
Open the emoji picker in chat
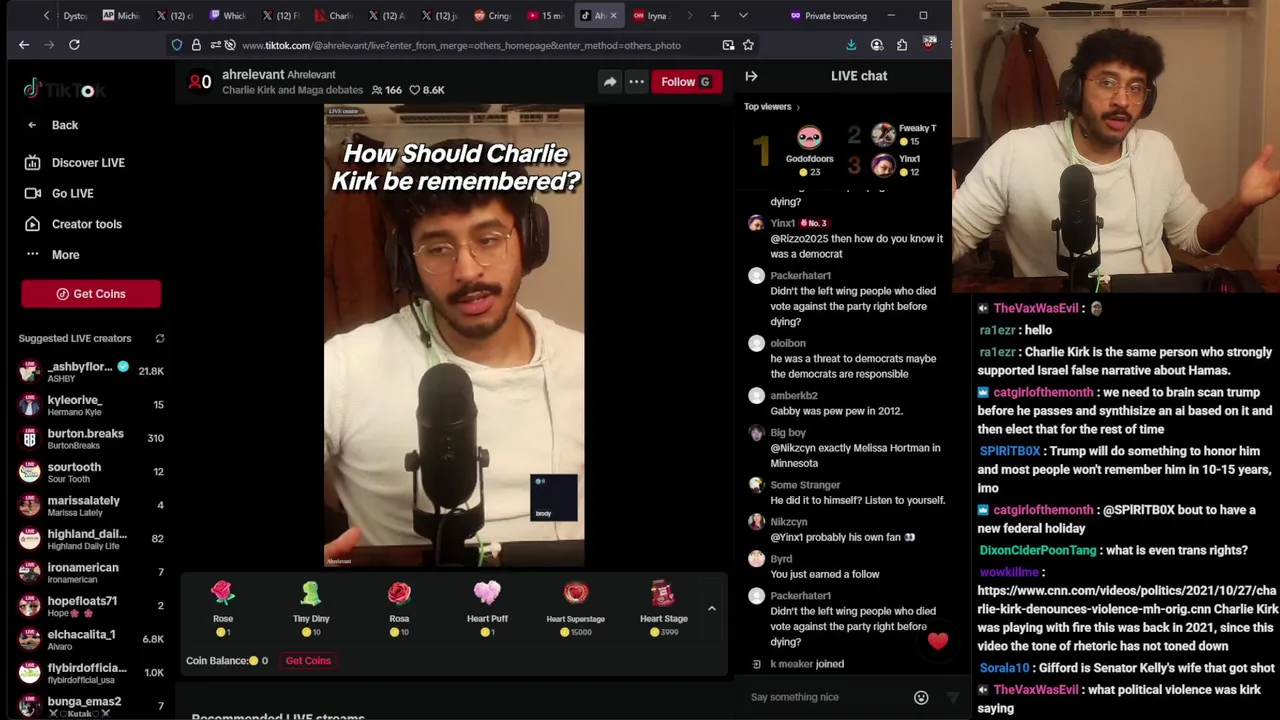[921, 698]
